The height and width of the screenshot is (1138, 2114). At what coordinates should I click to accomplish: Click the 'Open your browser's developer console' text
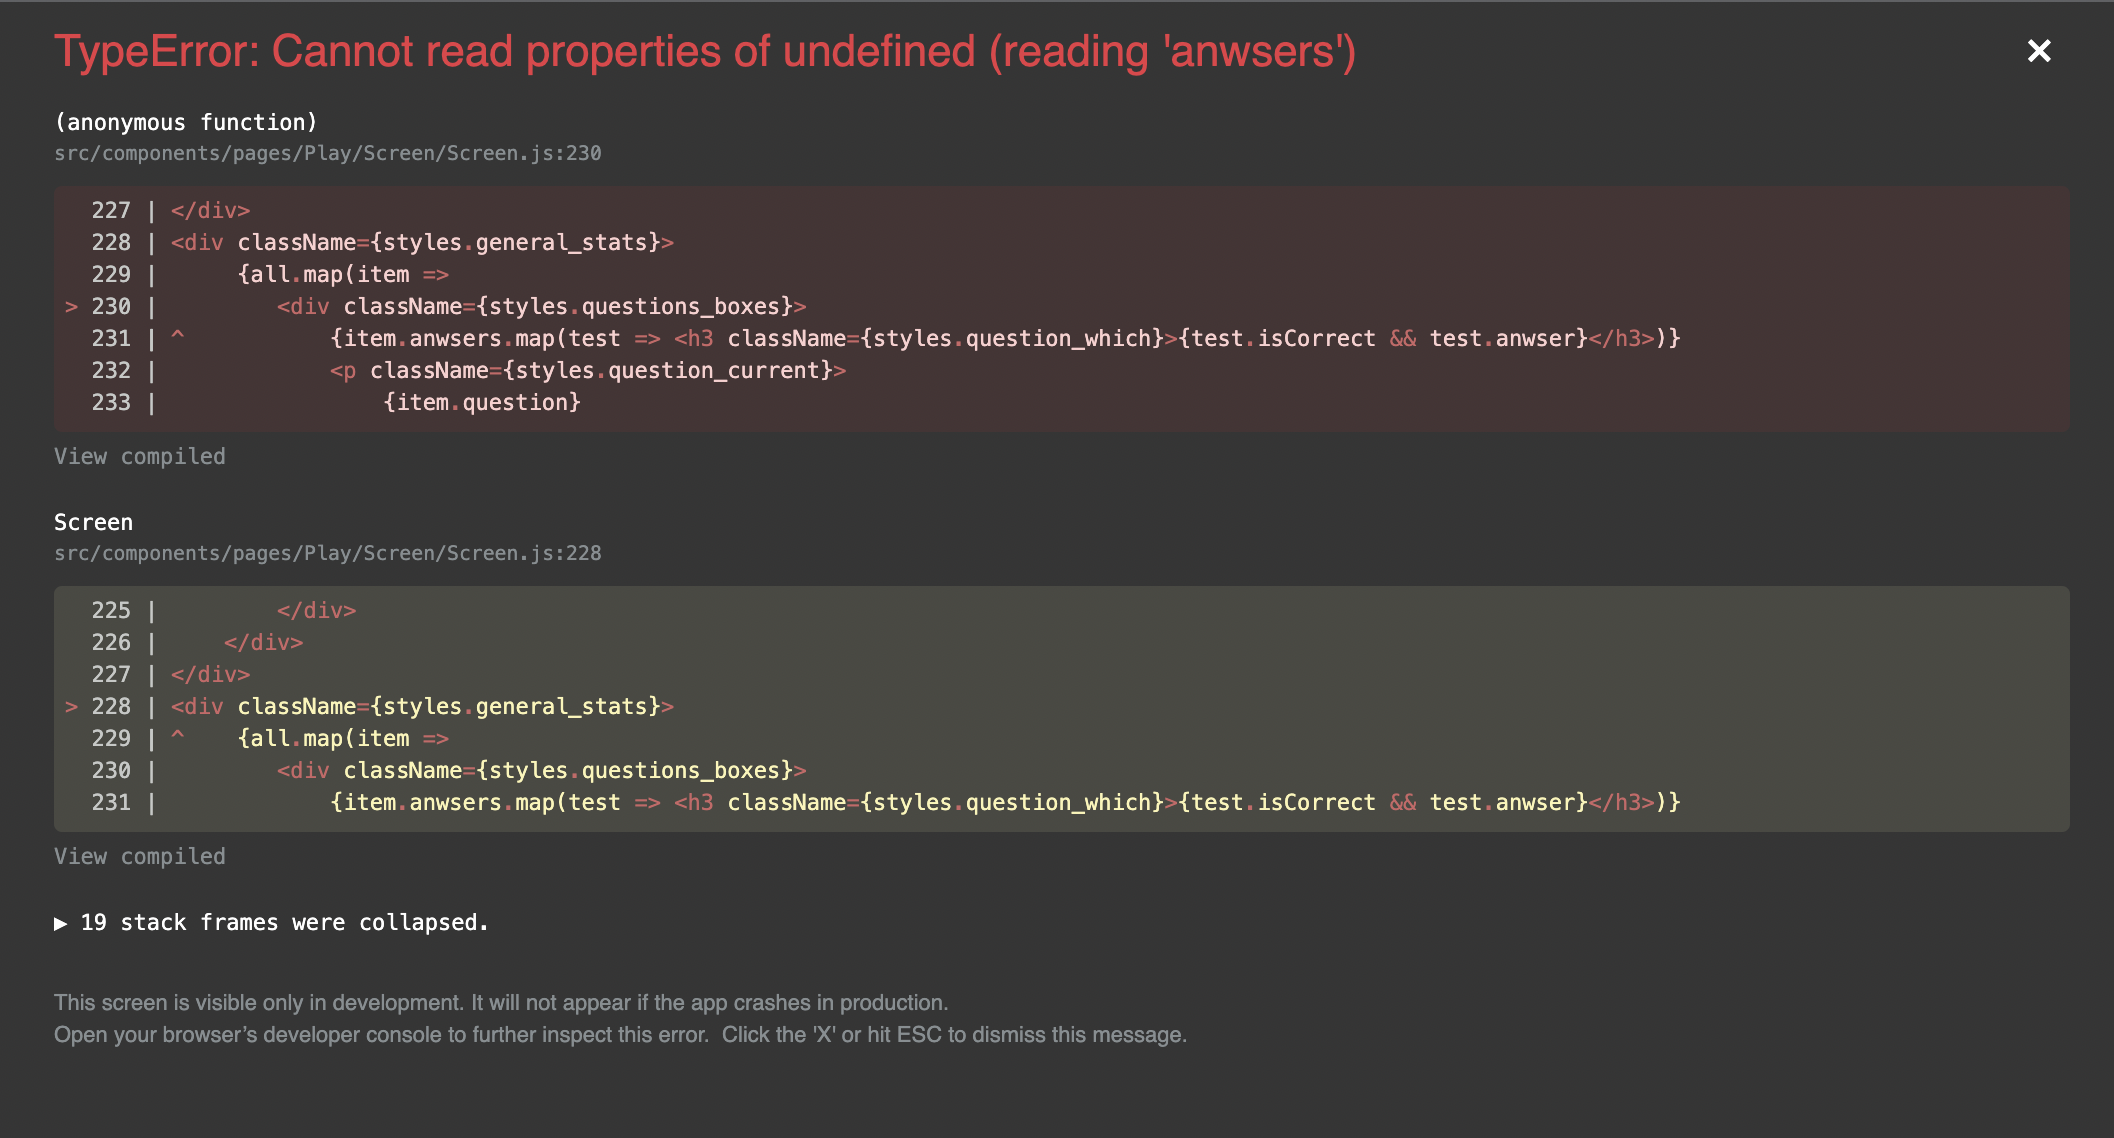pyautogui.click(x=382, y=1035)
